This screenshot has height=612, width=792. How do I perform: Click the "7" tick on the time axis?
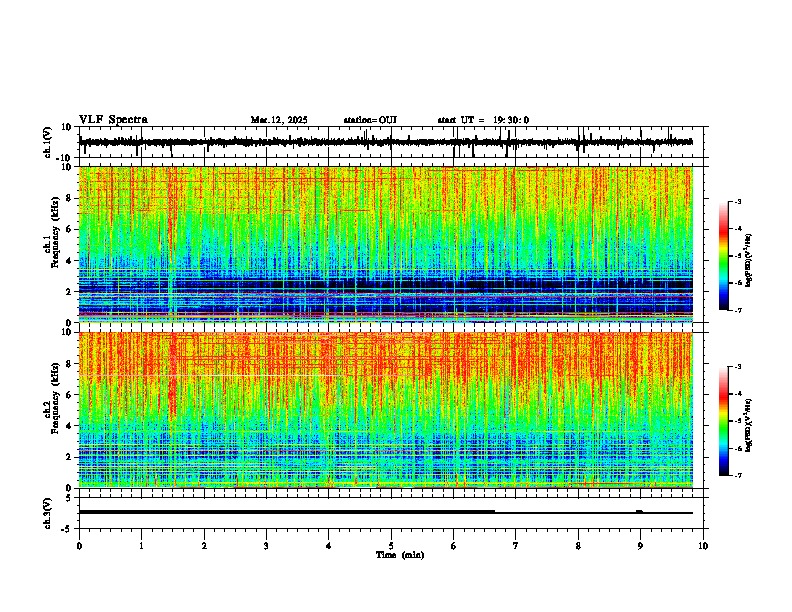(x=516, y=545)
